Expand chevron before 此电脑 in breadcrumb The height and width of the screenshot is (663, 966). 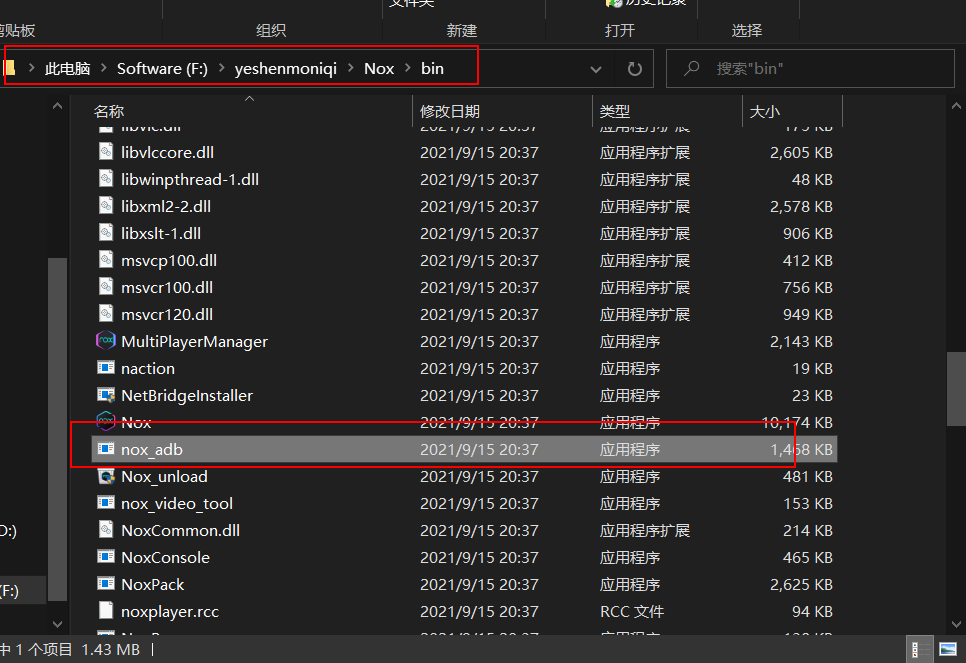31,68
